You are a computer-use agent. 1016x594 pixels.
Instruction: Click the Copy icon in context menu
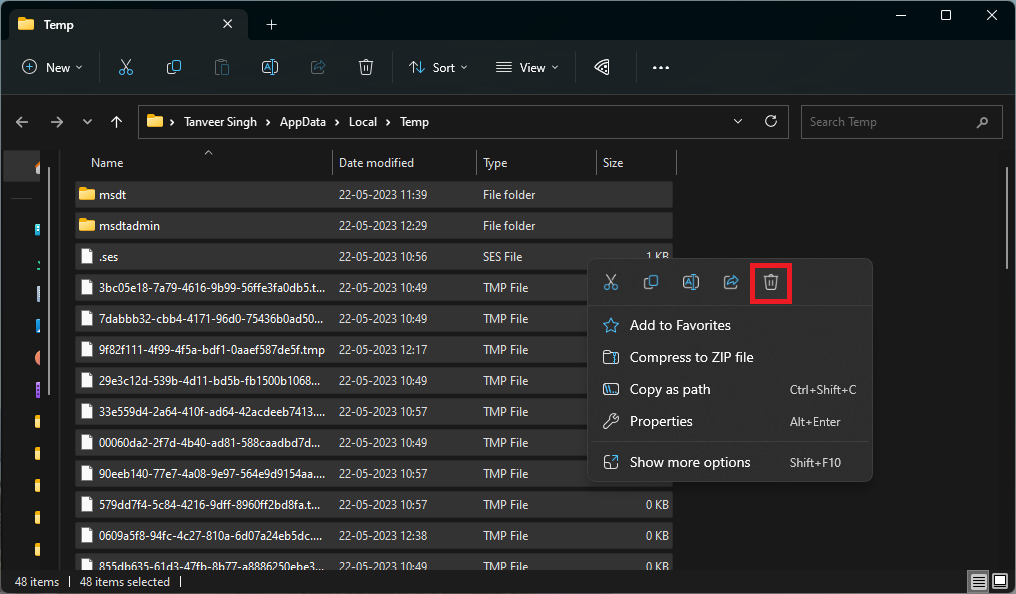pos(651,283)
